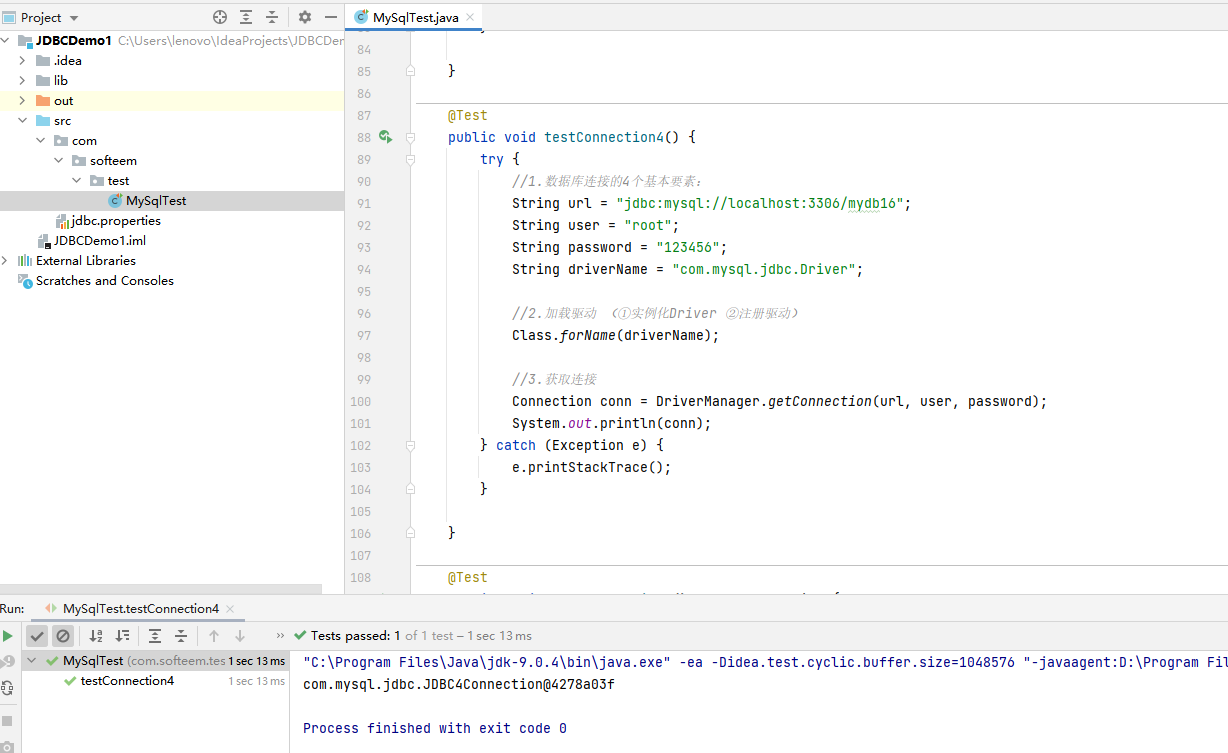Fold method at line 88 gutter marker

[x=411, y=137]
